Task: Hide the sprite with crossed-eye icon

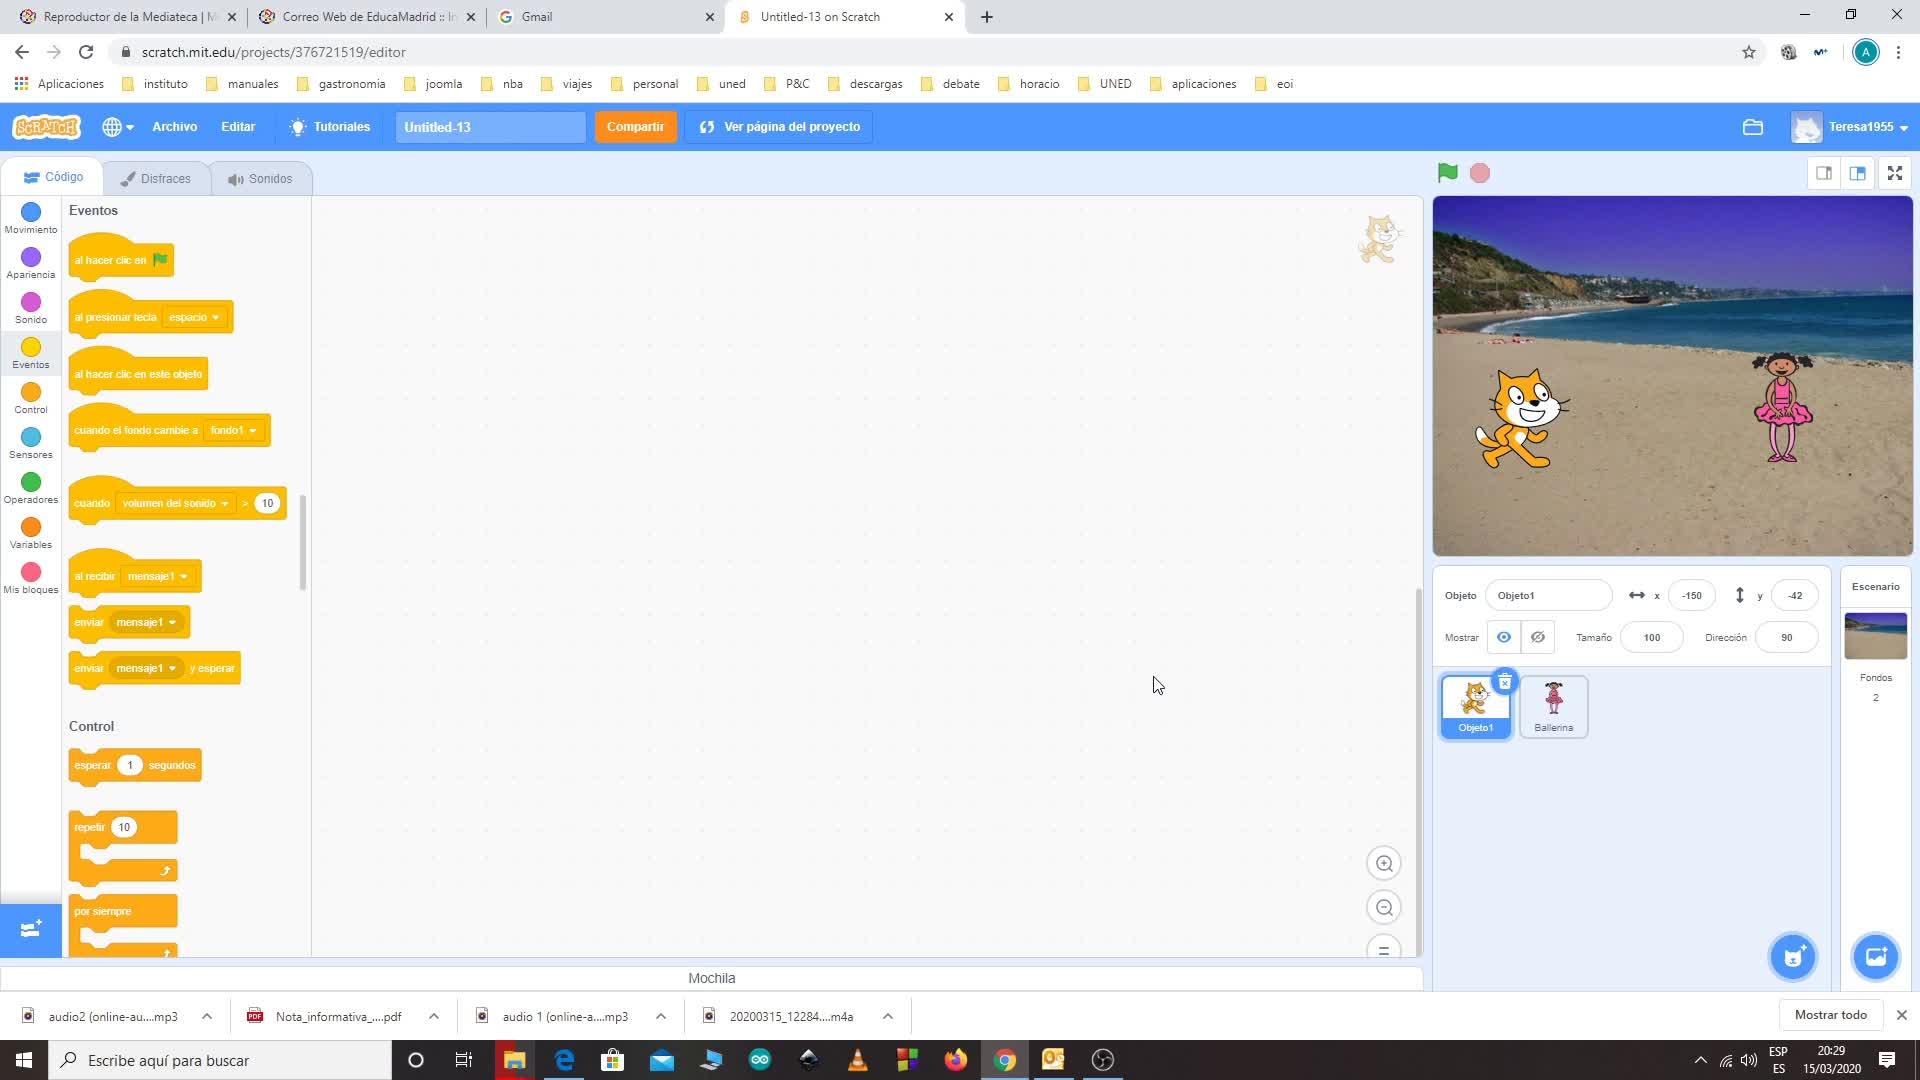Action: pyautogui.click(x=1538, y=637)
